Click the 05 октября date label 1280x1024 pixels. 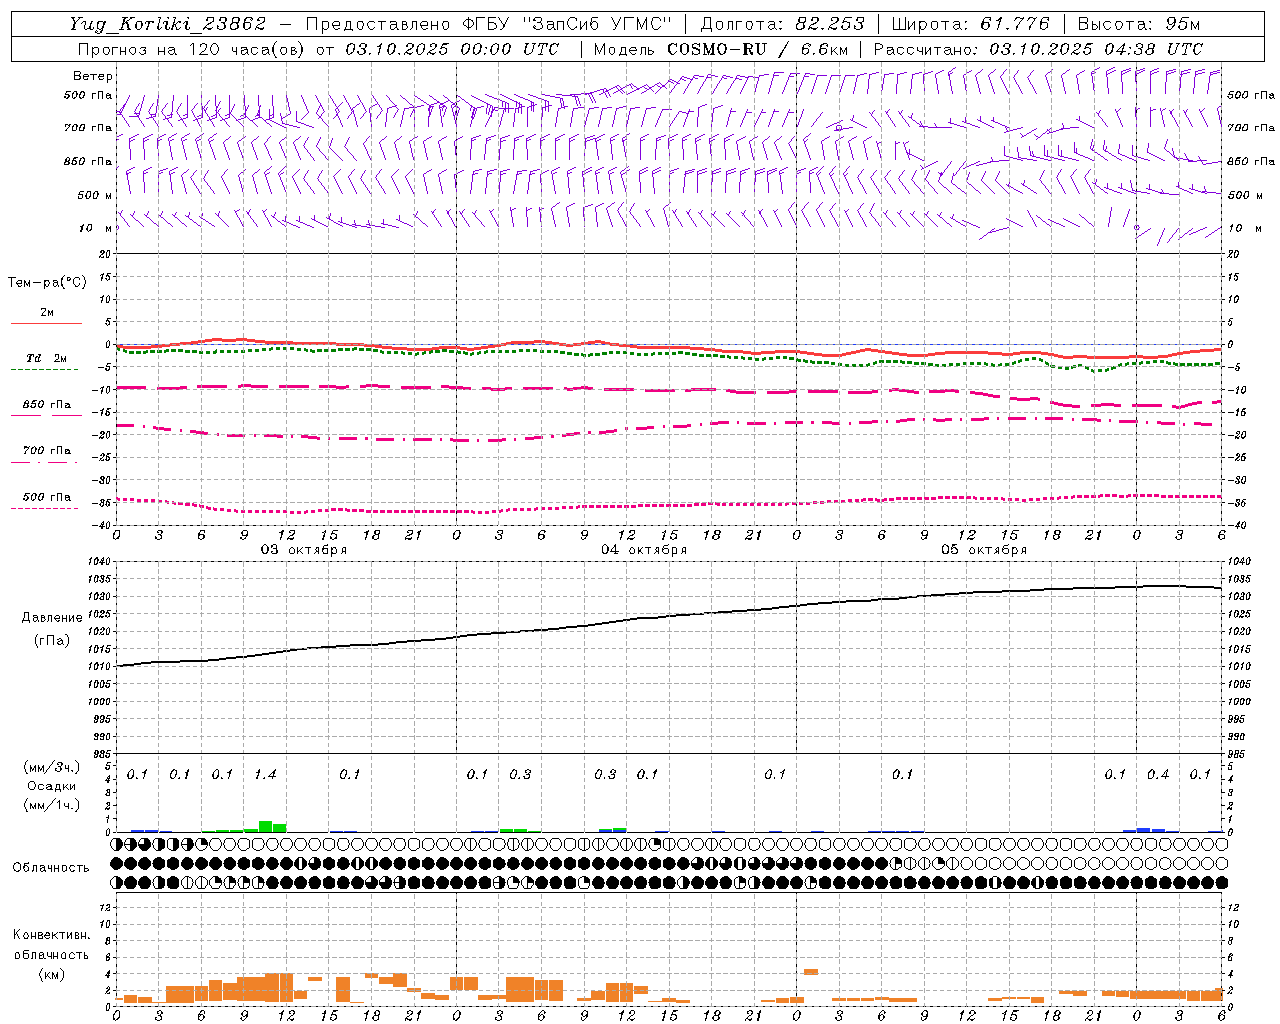click(x=984, y=550)
